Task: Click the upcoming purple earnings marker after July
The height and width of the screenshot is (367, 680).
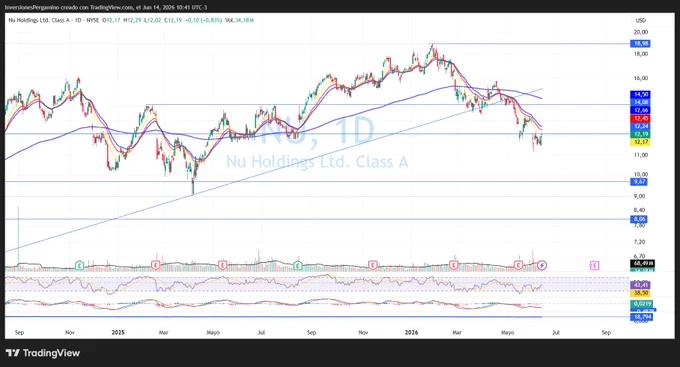Action: (x=594, y=265)
